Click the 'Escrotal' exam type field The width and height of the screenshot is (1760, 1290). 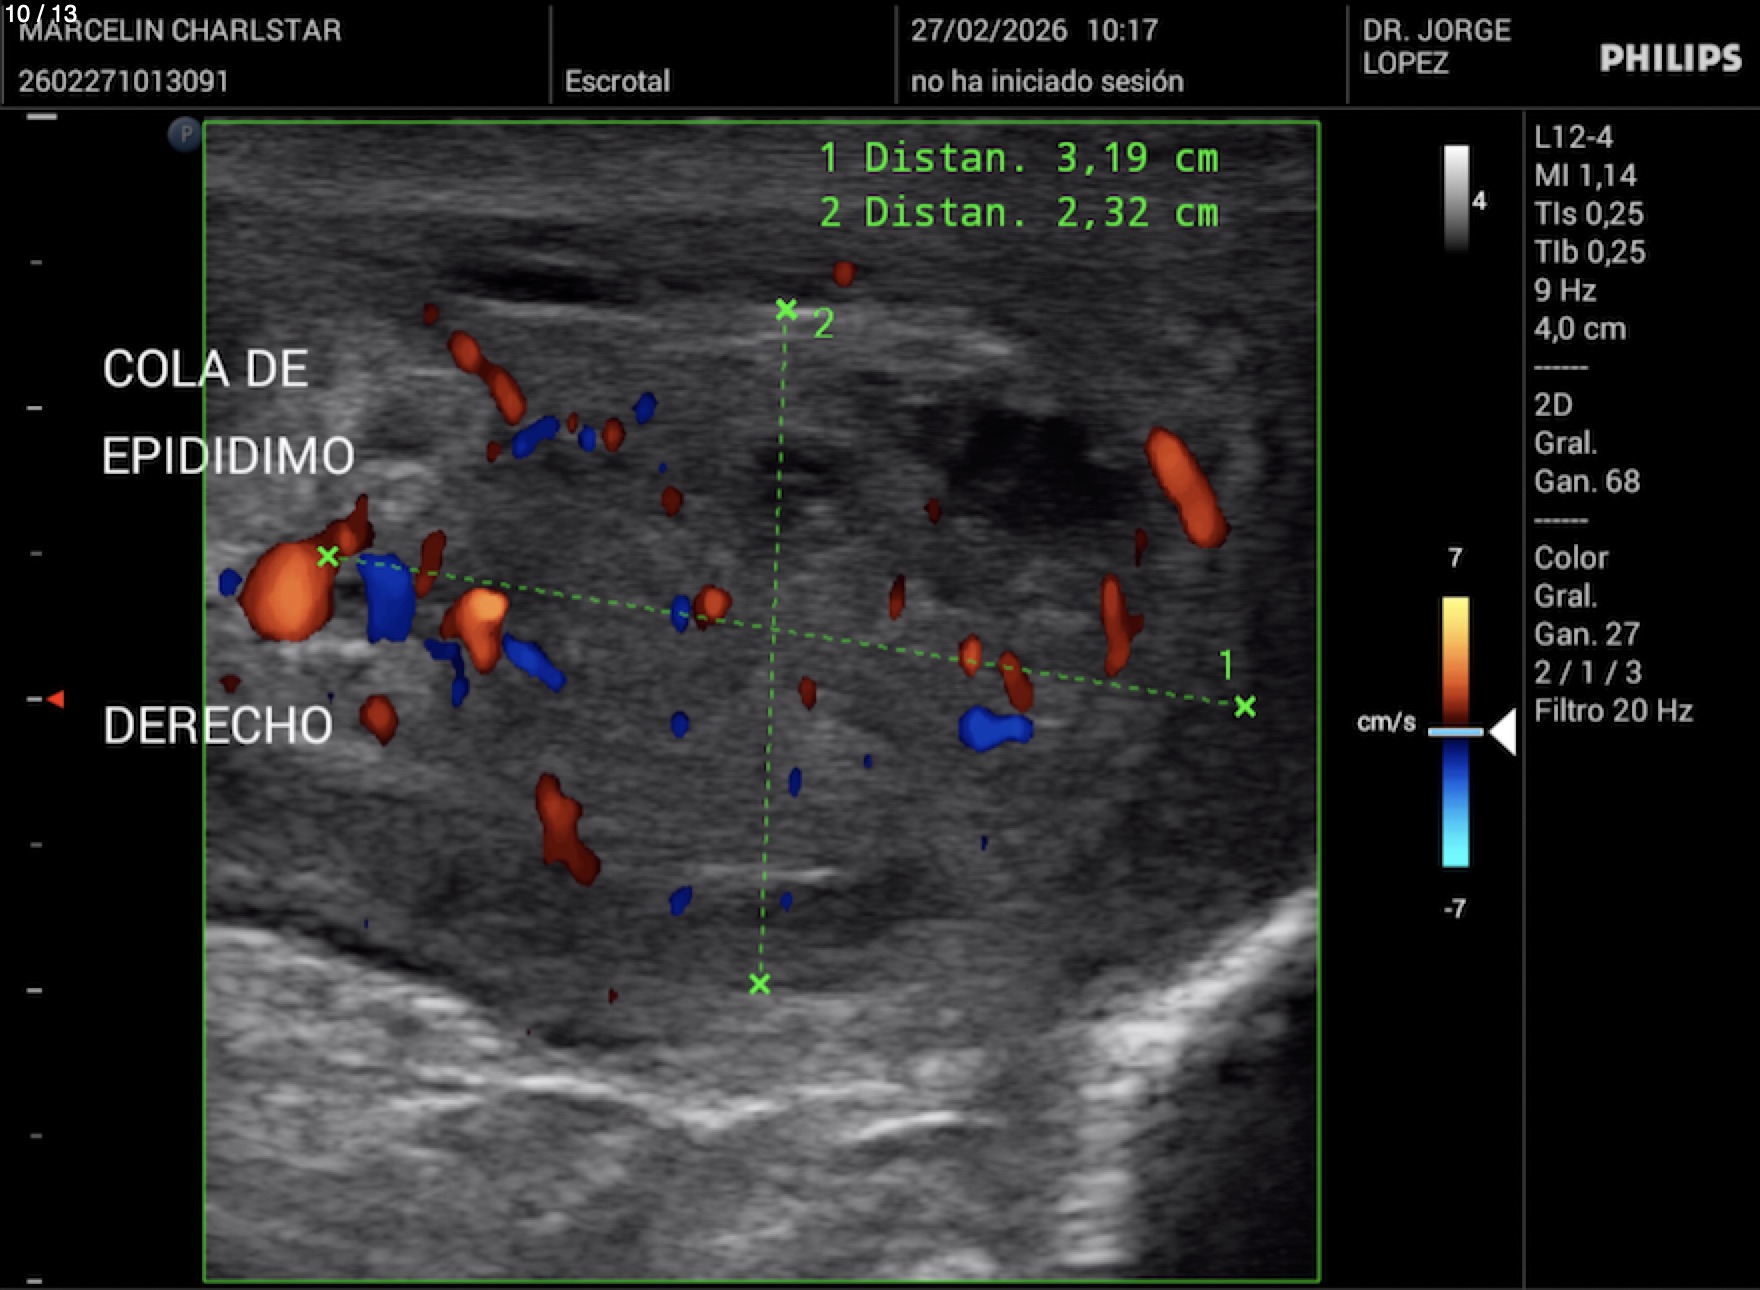617,81
